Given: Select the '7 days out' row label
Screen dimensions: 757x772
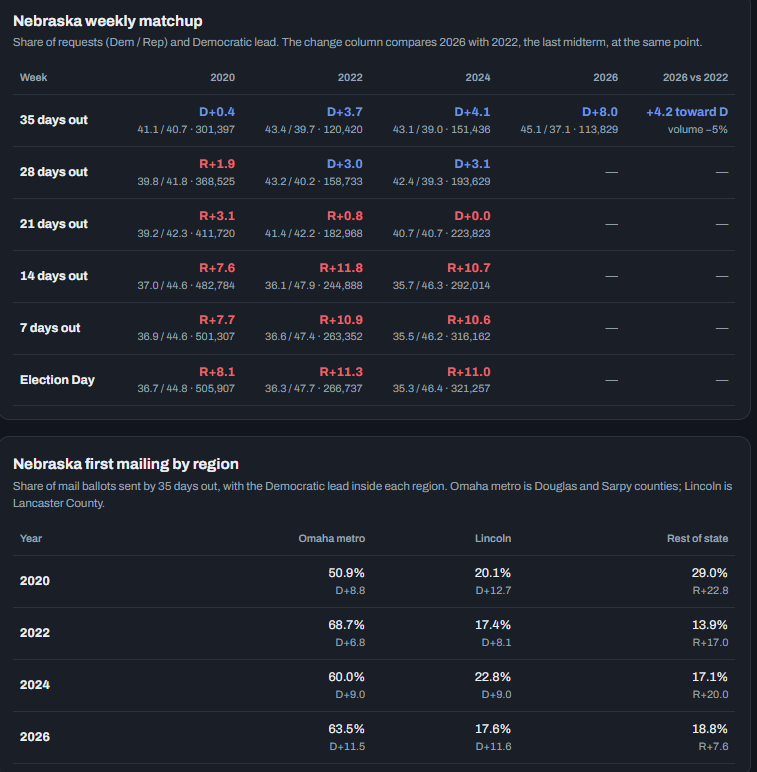Looking at the screenshot, I should pos(50,328).
